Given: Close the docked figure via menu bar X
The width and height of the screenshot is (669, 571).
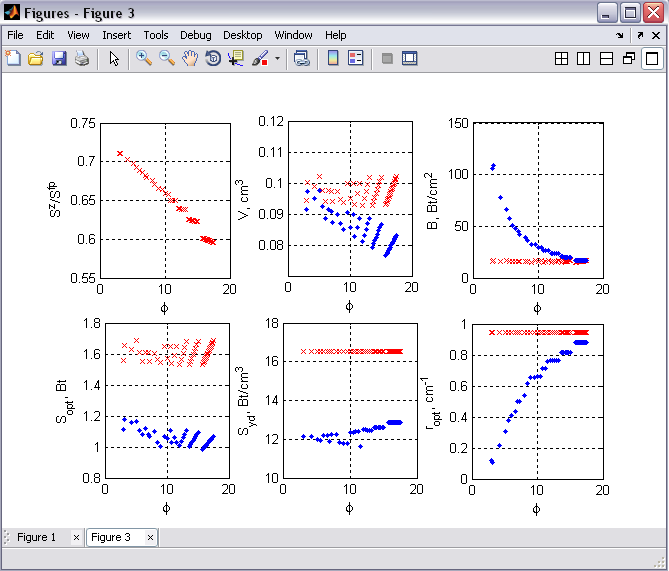Looking at the screenshot, I should [x=656, y=35].
